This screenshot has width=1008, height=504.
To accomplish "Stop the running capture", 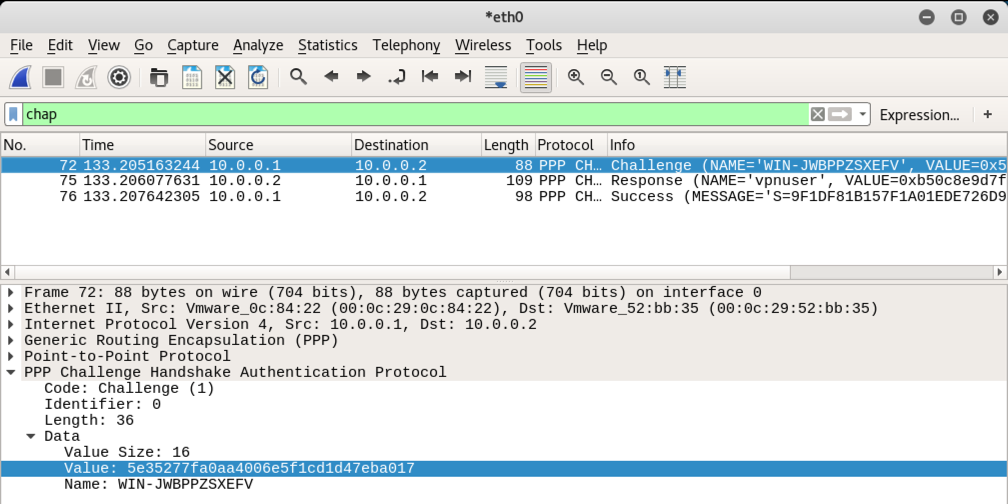I will coord(53,77).
